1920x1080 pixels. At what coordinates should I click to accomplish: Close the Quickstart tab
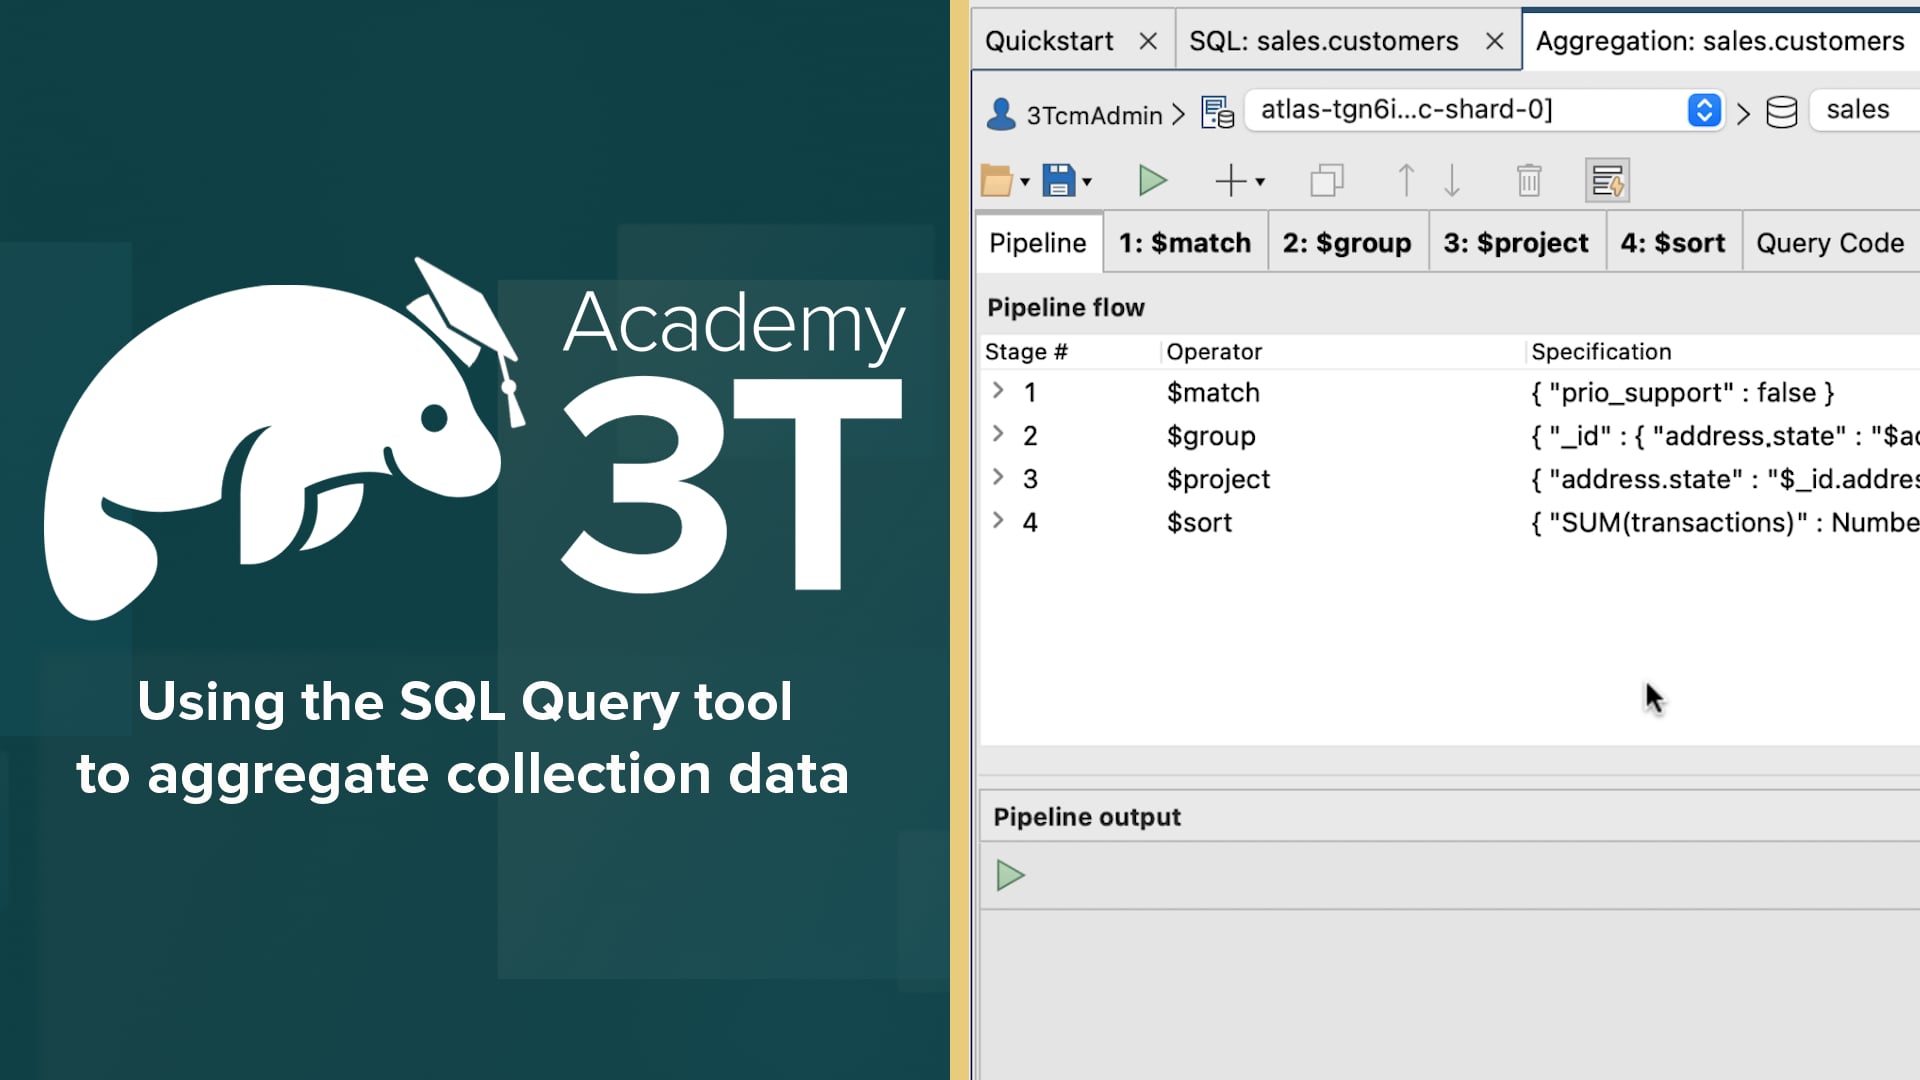tap(1148, 41)
